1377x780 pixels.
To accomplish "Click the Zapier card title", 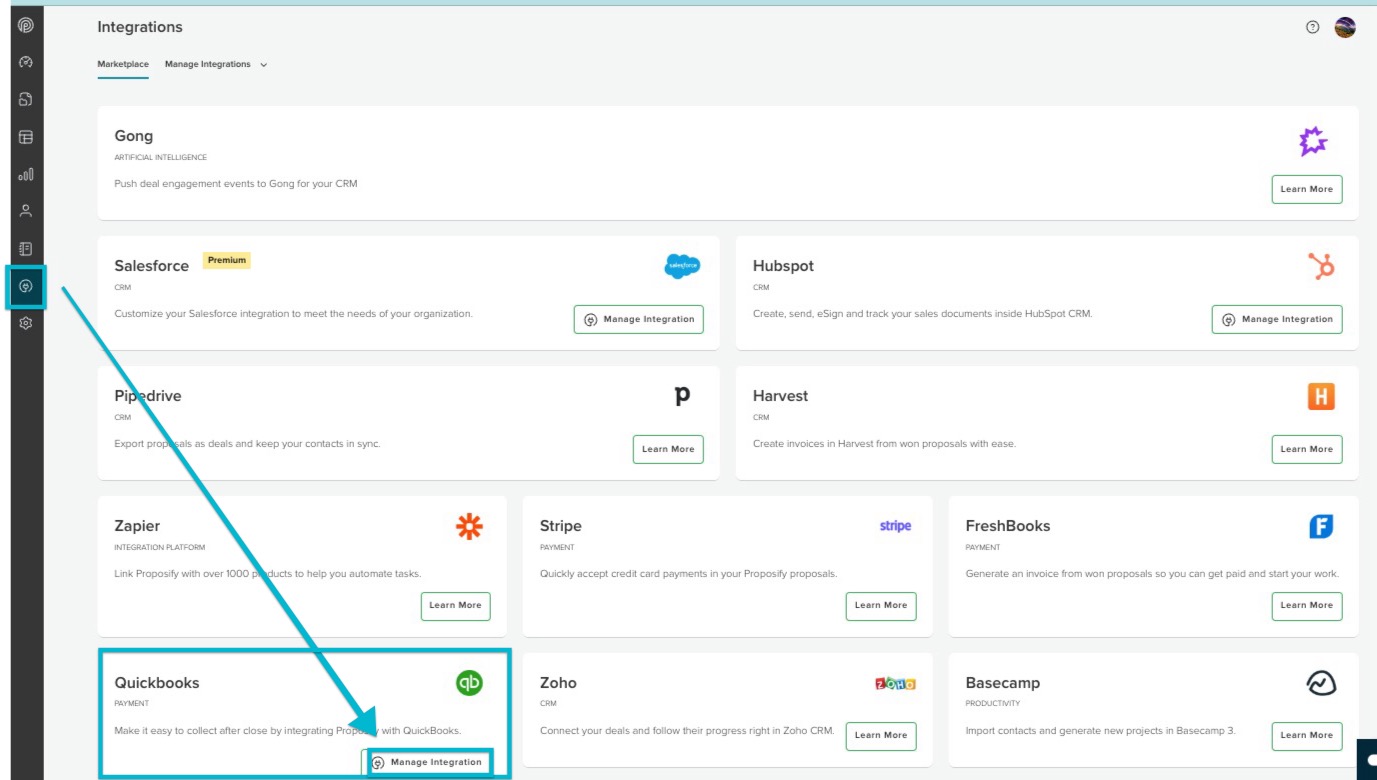I will (x=137, y=526).
